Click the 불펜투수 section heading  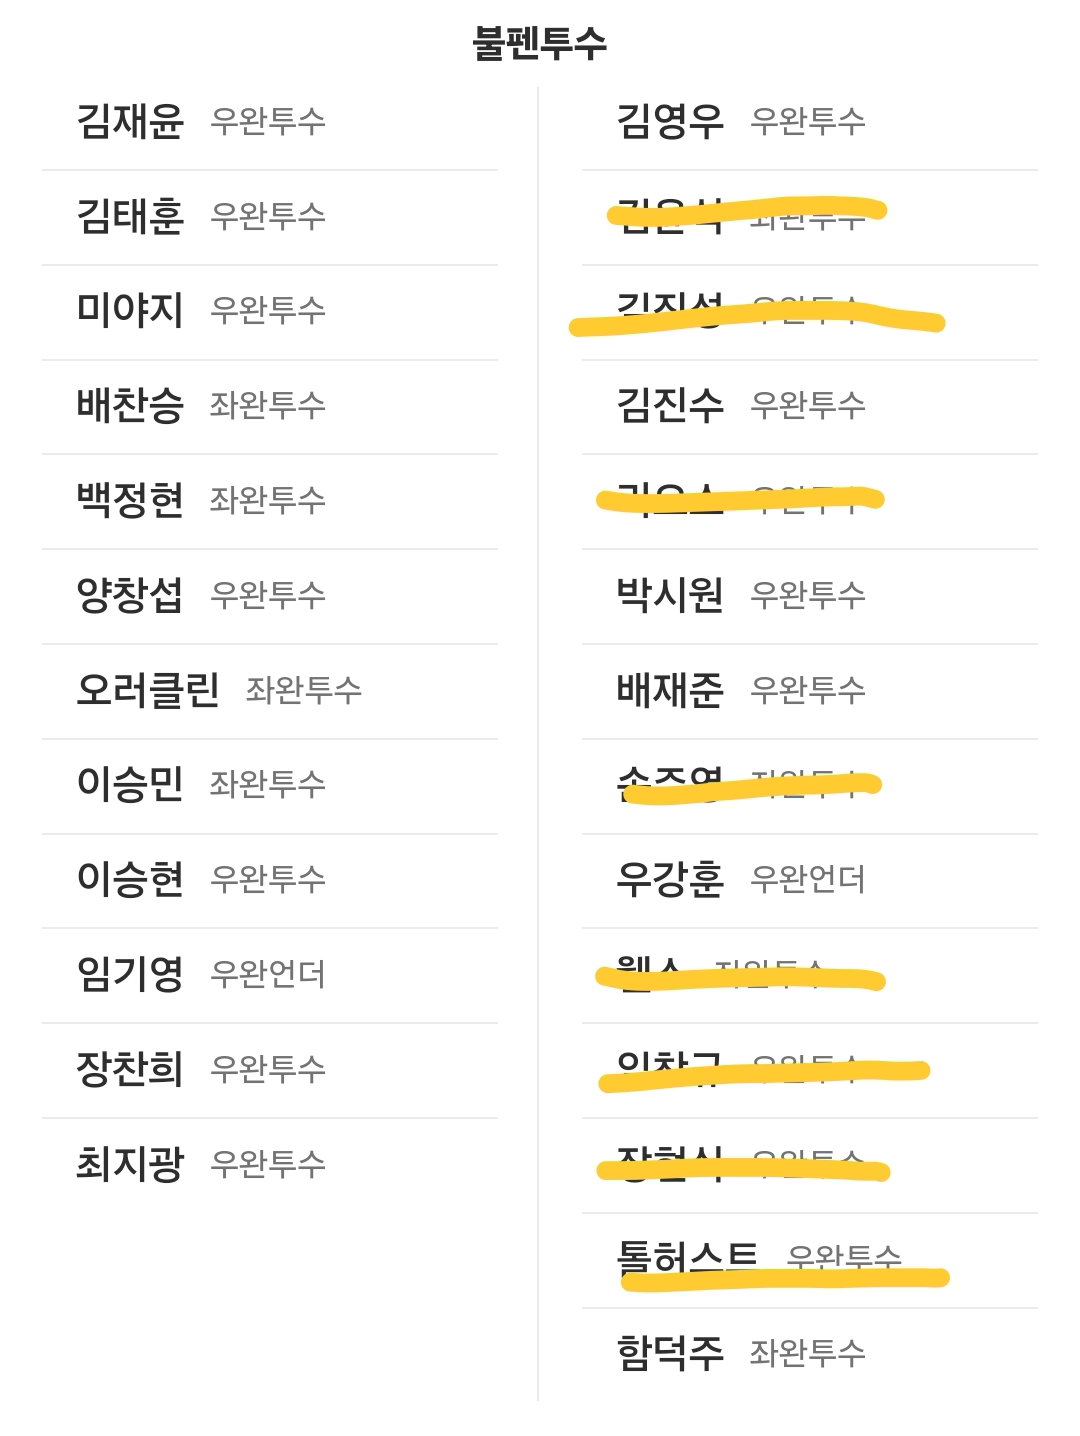click(540, 43)
